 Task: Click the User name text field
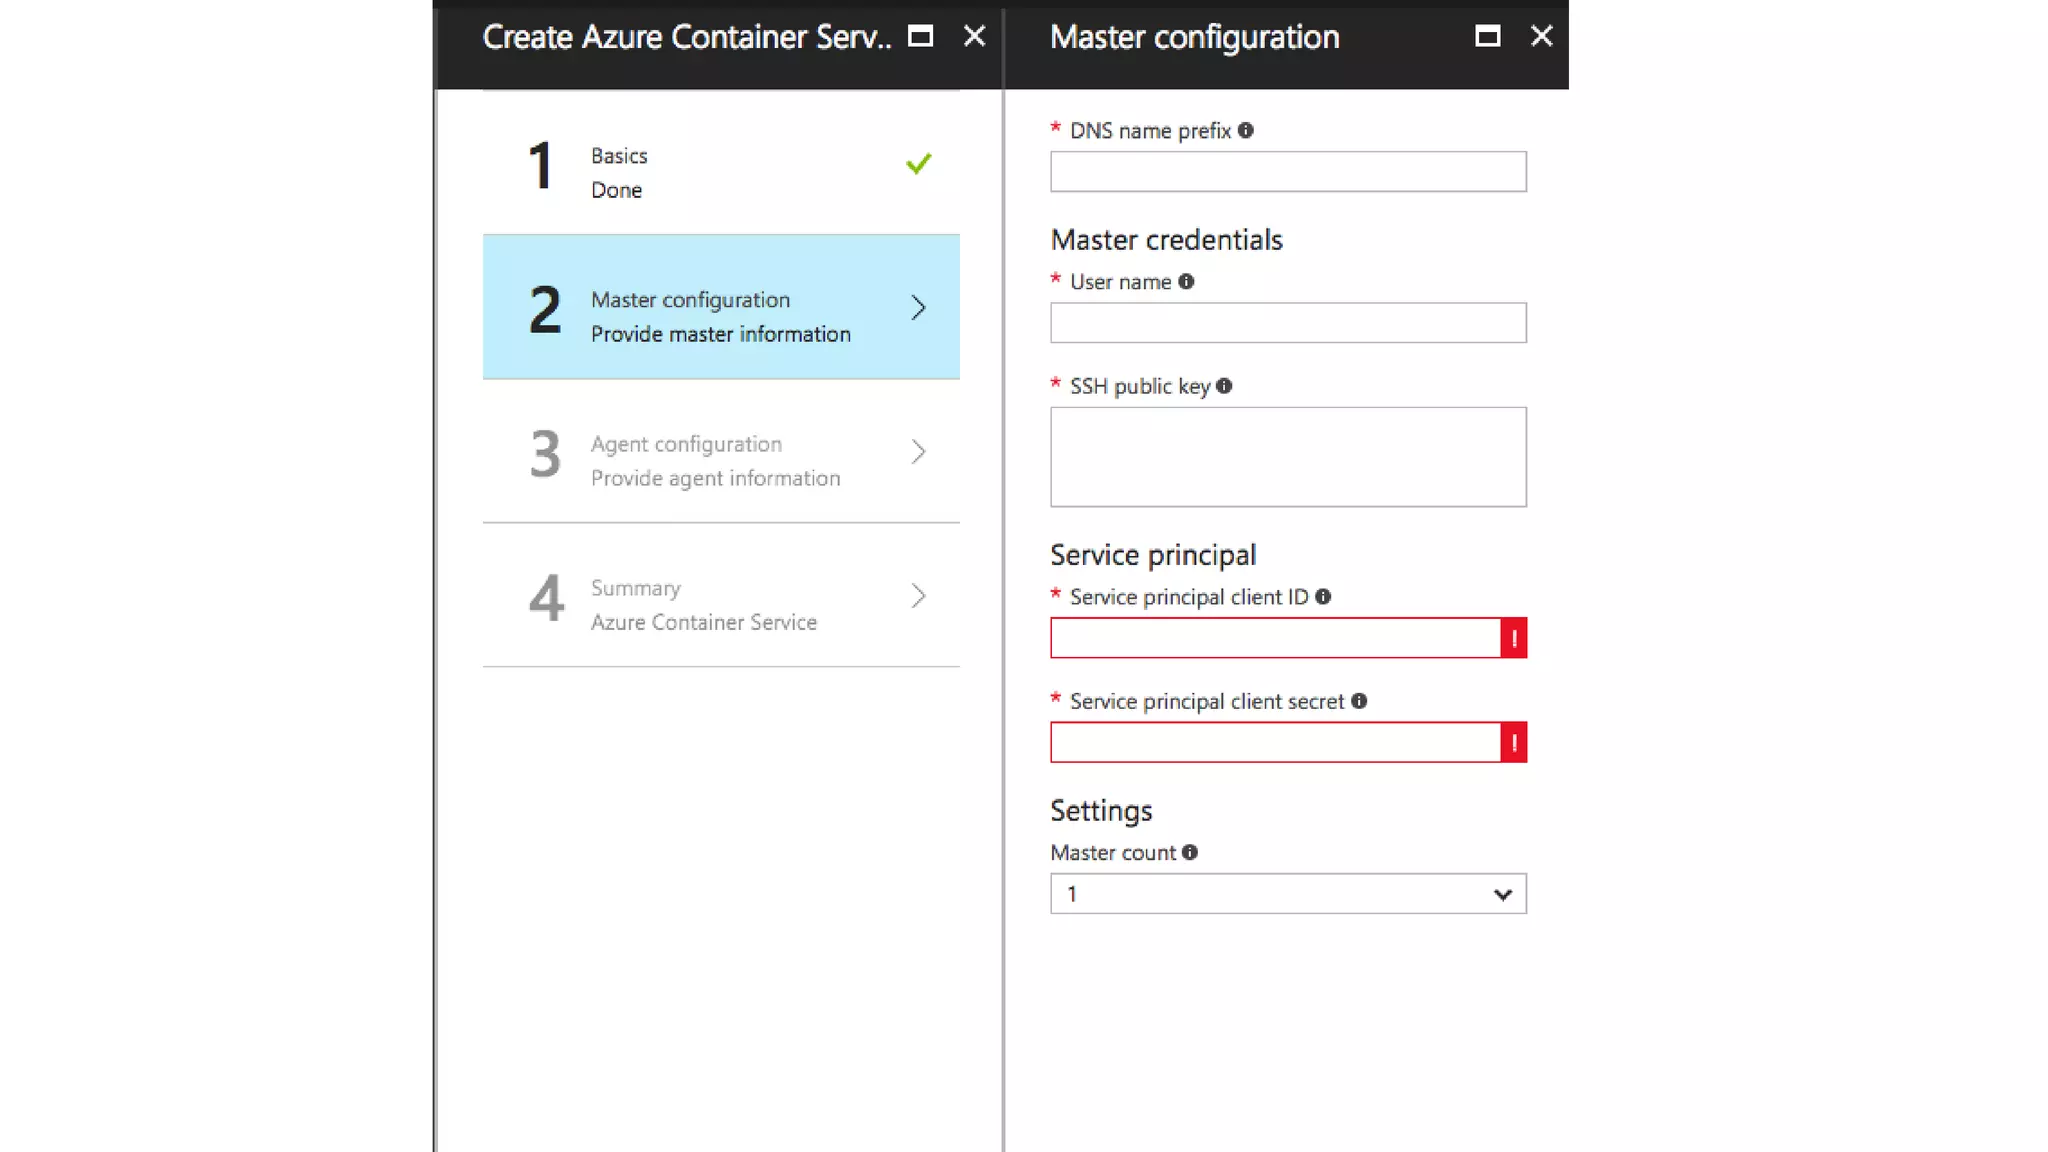point(1287,323)
